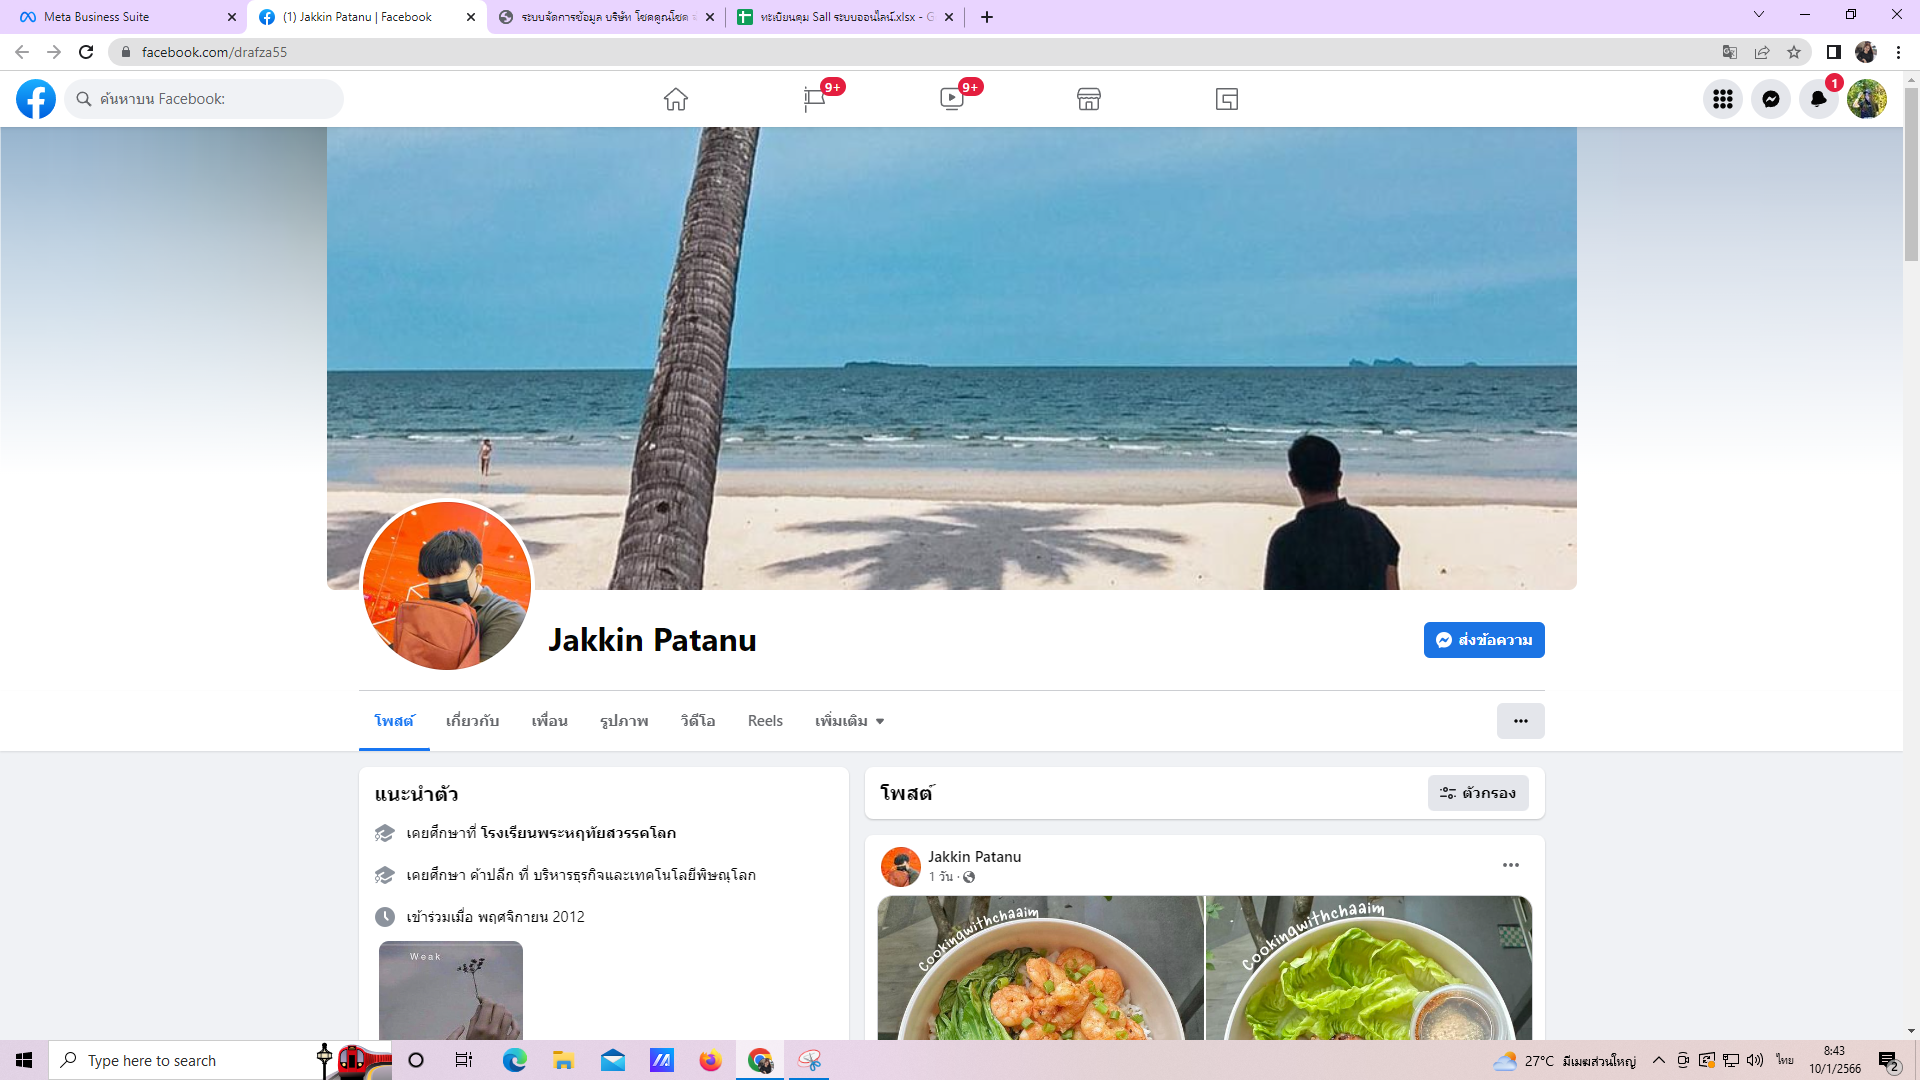Click the ส่งข้อความ message button
The height and width of the screenshot is (1080, 1920).
[x=1483, y=640]
